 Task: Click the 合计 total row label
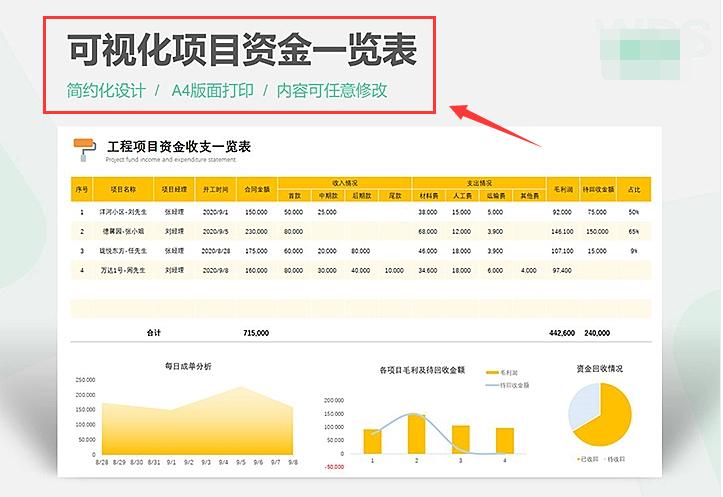tap(154, 332)
